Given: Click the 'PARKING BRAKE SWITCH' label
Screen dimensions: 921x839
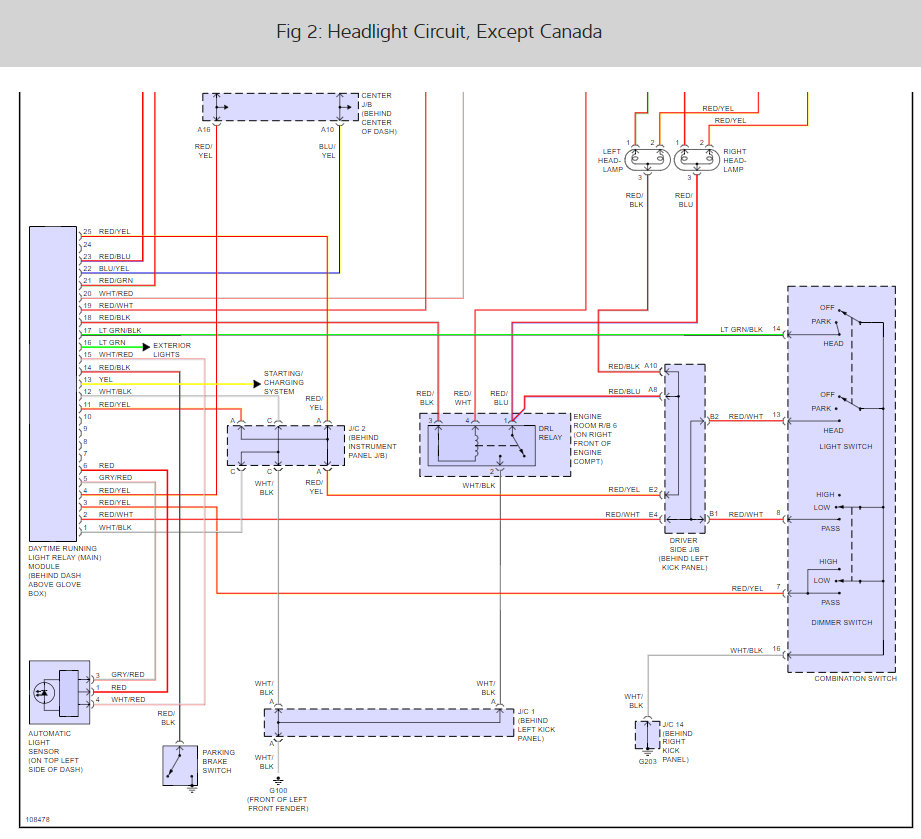Looking at the screenshot, I should click(219, 761).
